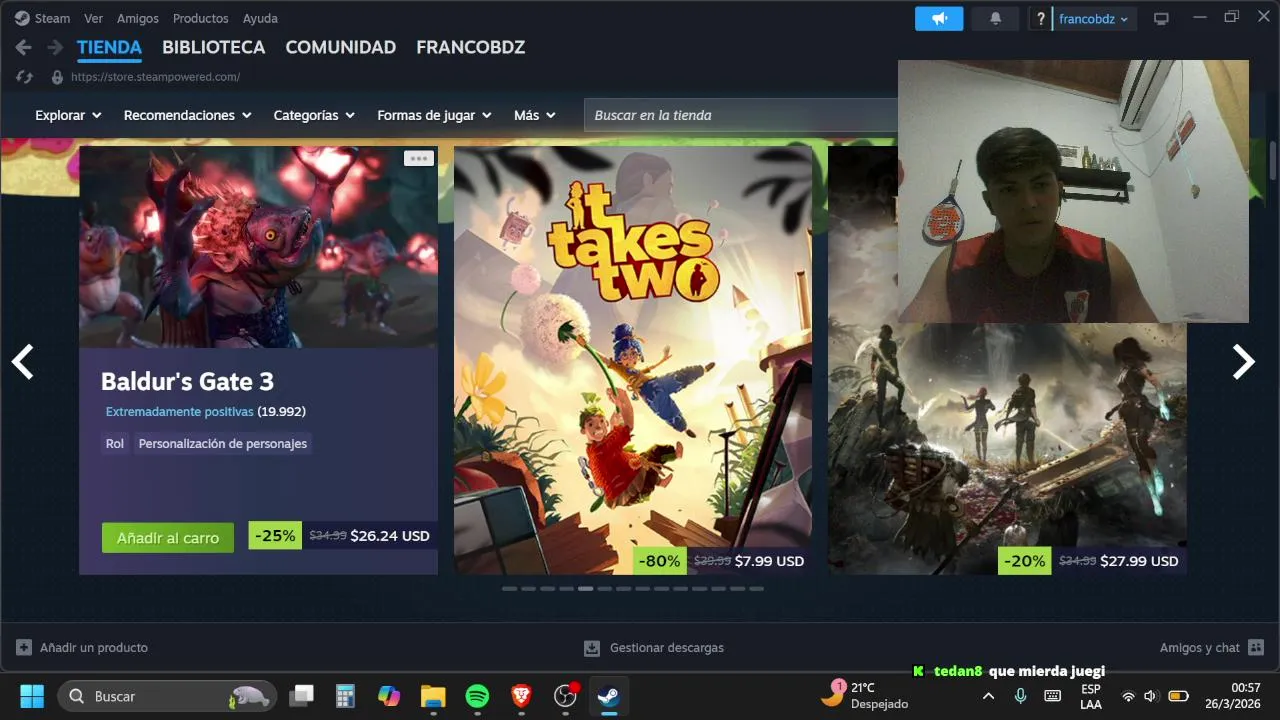
Task: Open the OBS Studio taskbar icon
Action: [566, 696]
